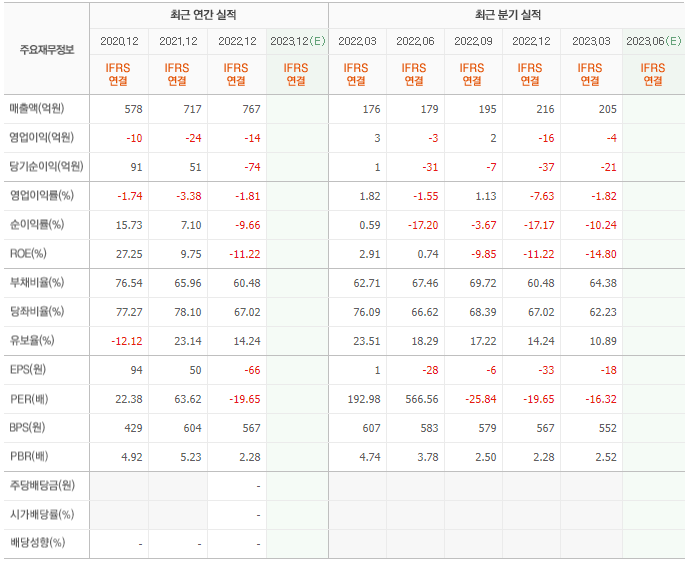Image resolution: width=691 pixels, height=564 pixels.
Task: Click the 매출액(억원) row label
Action: click(37, 108)
